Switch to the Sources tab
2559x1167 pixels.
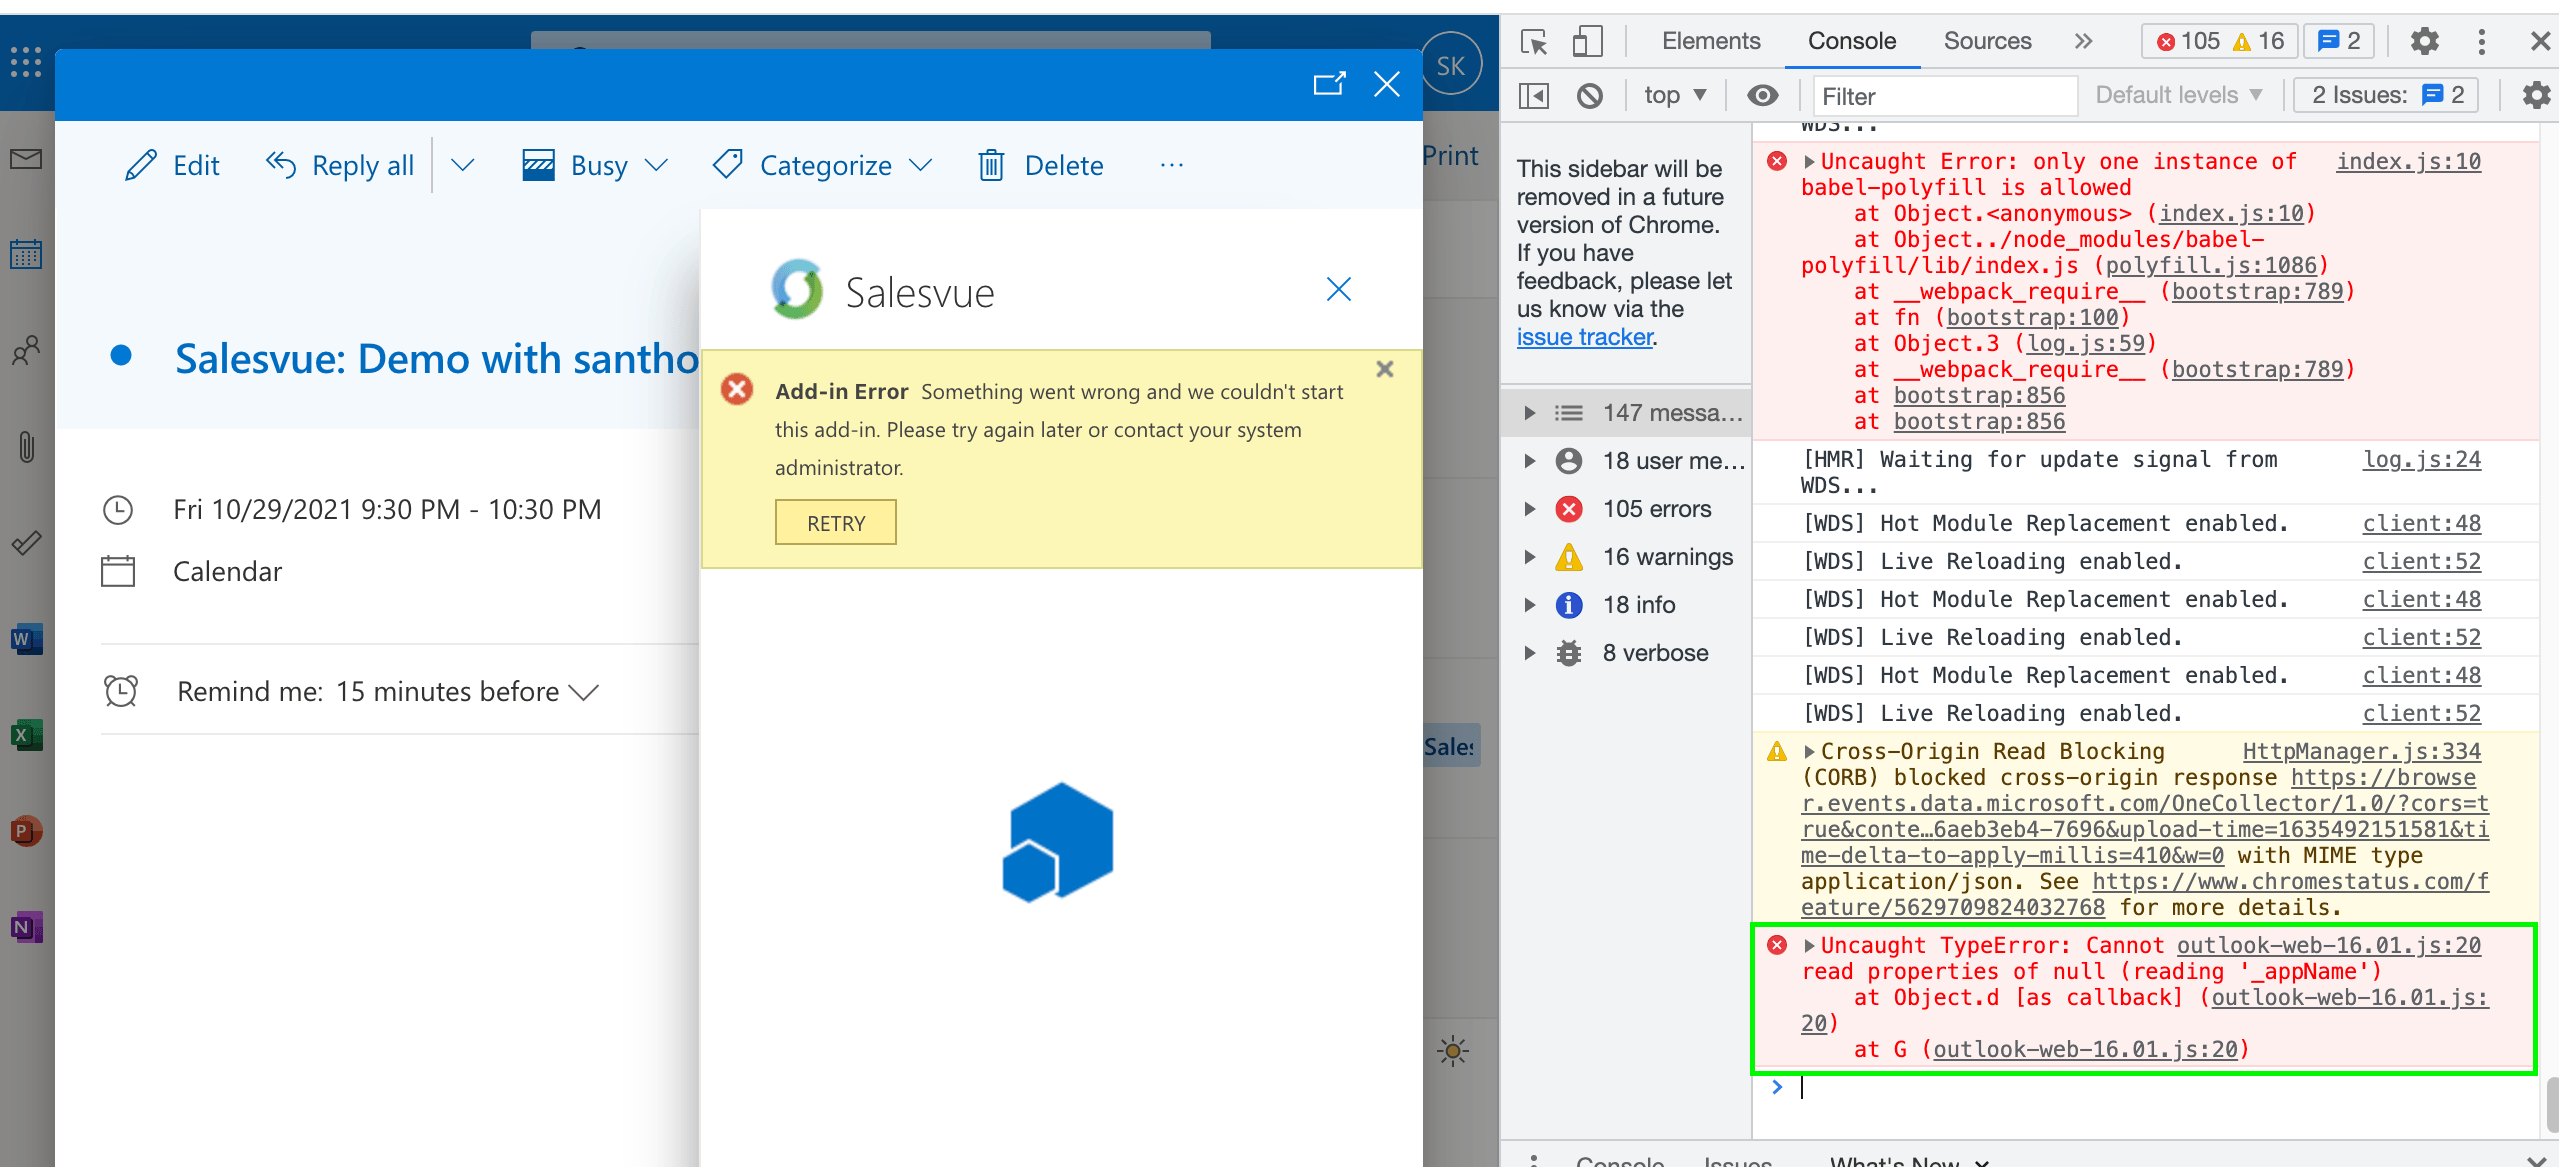1987,41
